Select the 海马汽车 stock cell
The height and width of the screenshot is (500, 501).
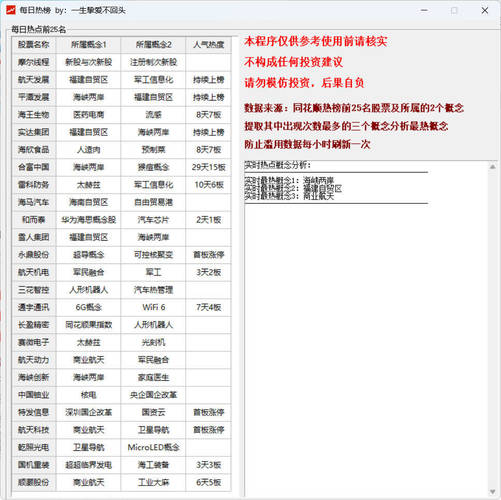click(x=34, y=202)
